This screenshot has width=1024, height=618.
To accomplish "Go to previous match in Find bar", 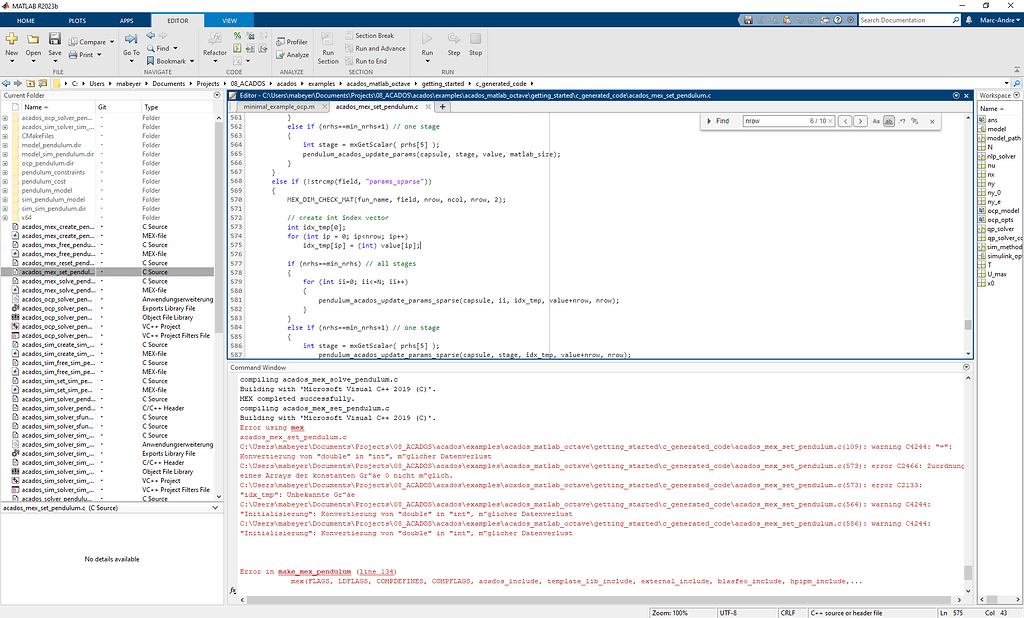I will coord(845,121).
